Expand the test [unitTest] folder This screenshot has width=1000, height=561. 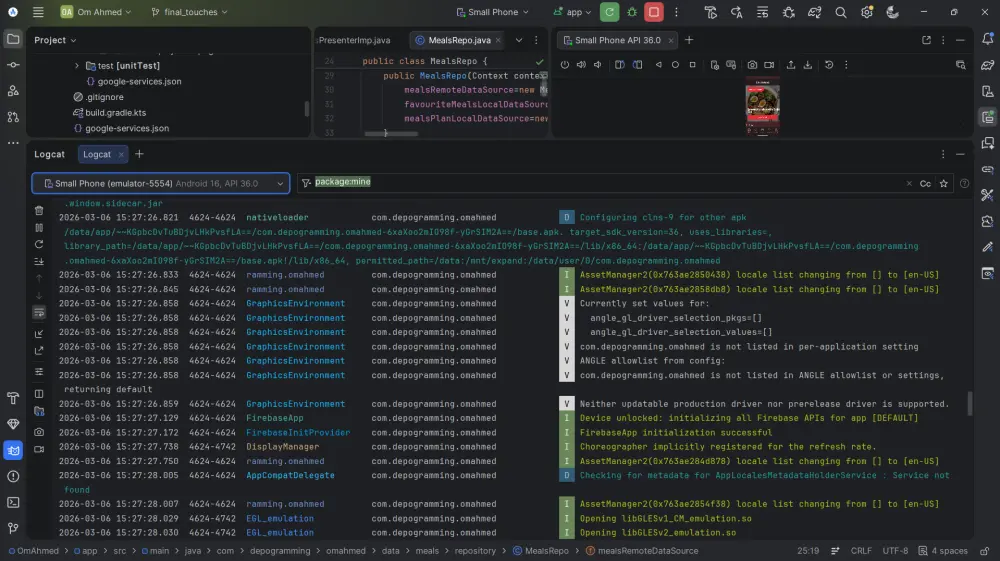[77, 66]
